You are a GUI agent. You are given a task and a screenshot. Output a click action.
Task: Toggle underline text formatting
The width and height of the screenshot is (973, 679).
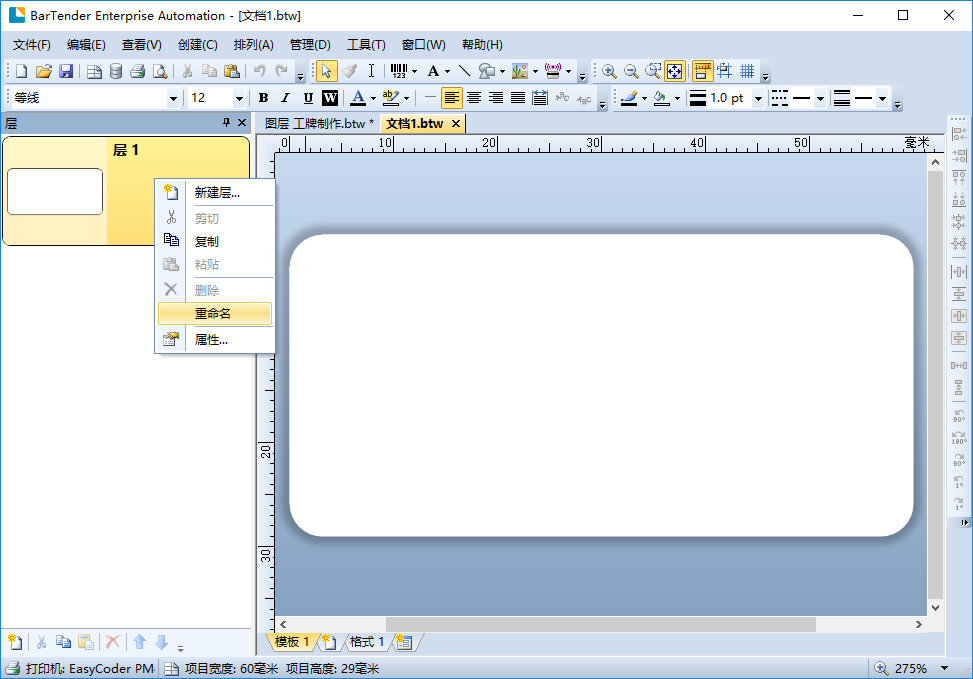pyautogui.click(x=307, y=98)
